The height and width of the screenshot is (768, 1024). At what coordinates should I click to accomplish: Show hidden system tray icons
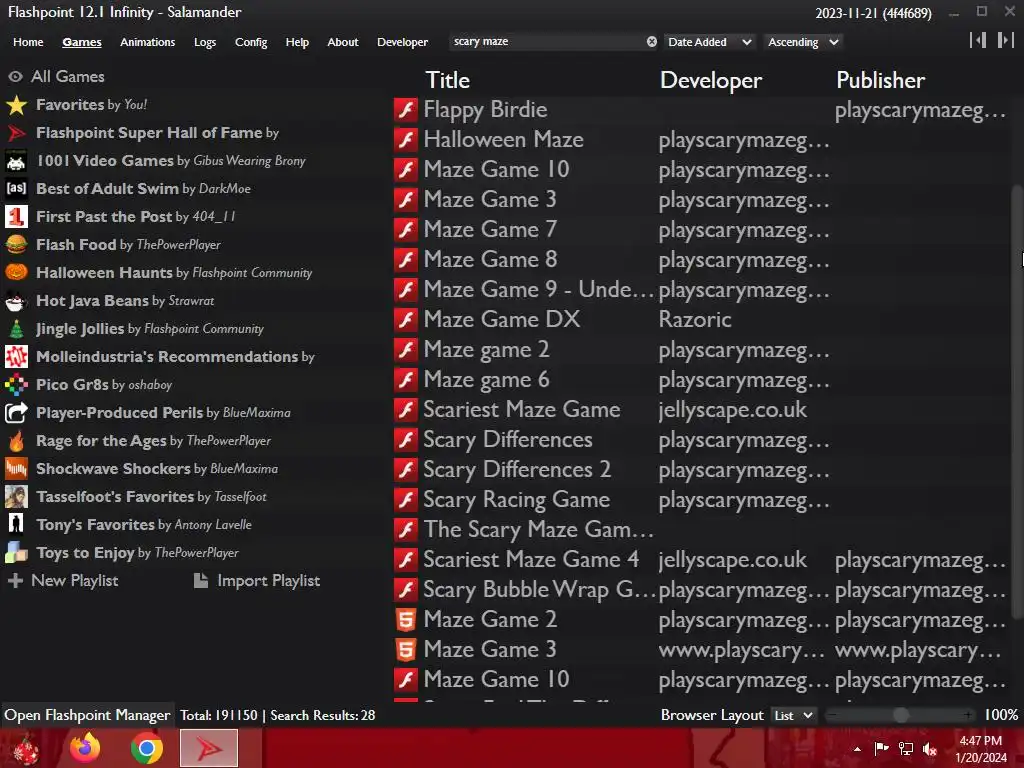(x=857, y=749)
